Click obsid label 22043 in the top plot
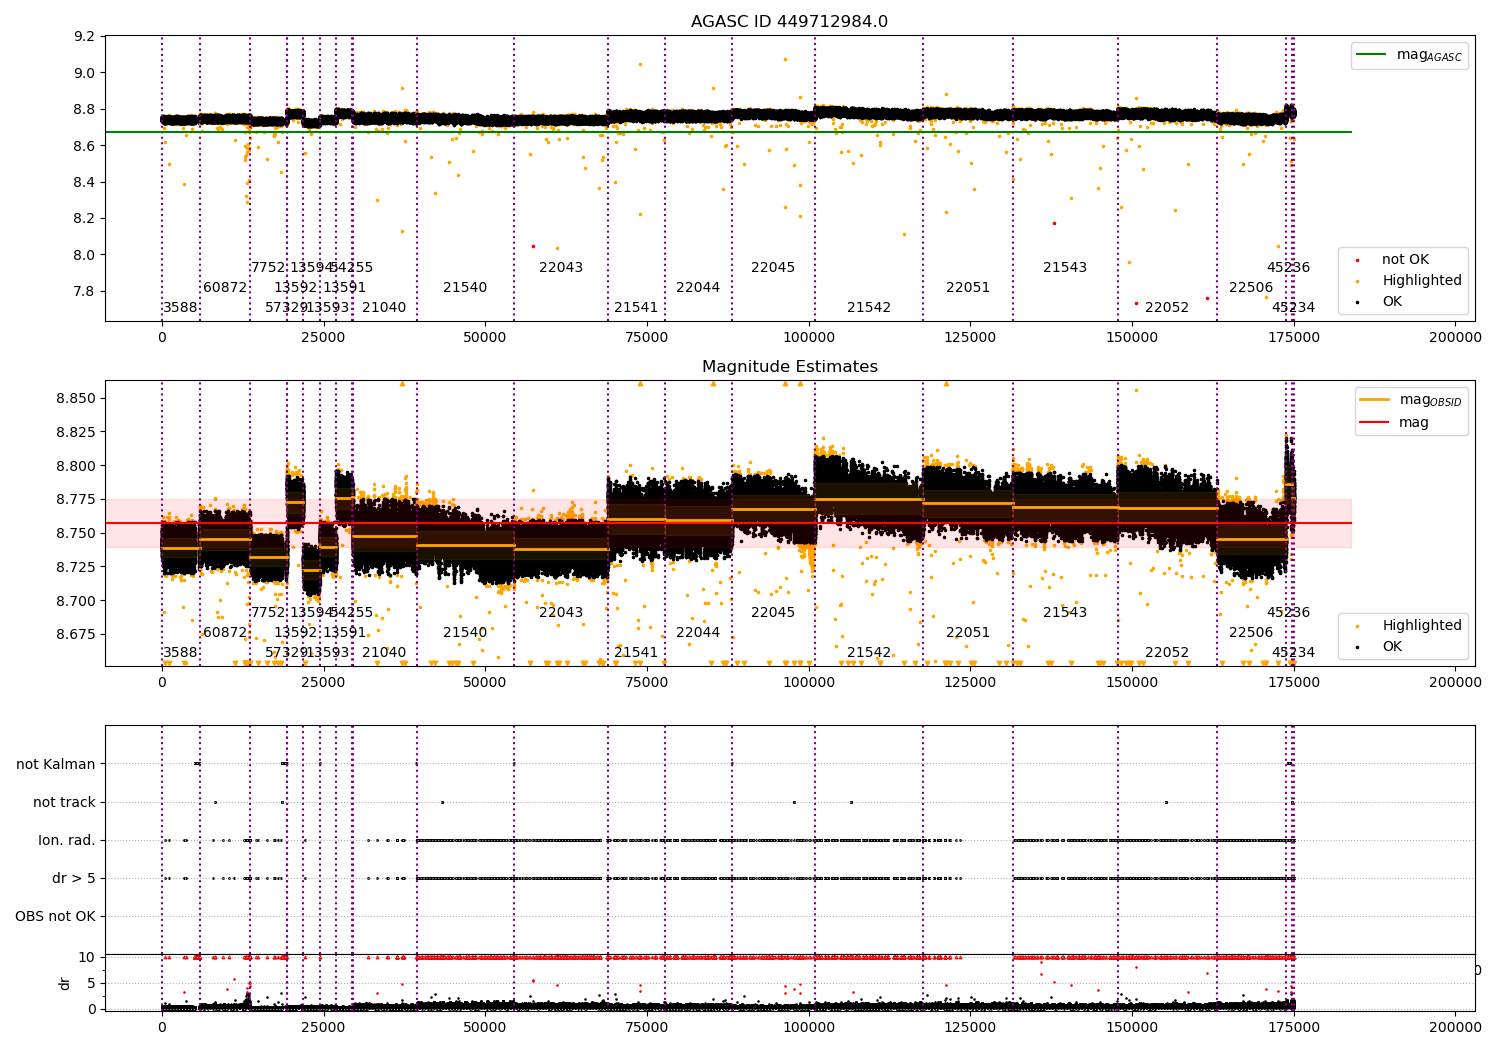The height and width of the screenshot is (1050, 1500). [x=561, y=268]
